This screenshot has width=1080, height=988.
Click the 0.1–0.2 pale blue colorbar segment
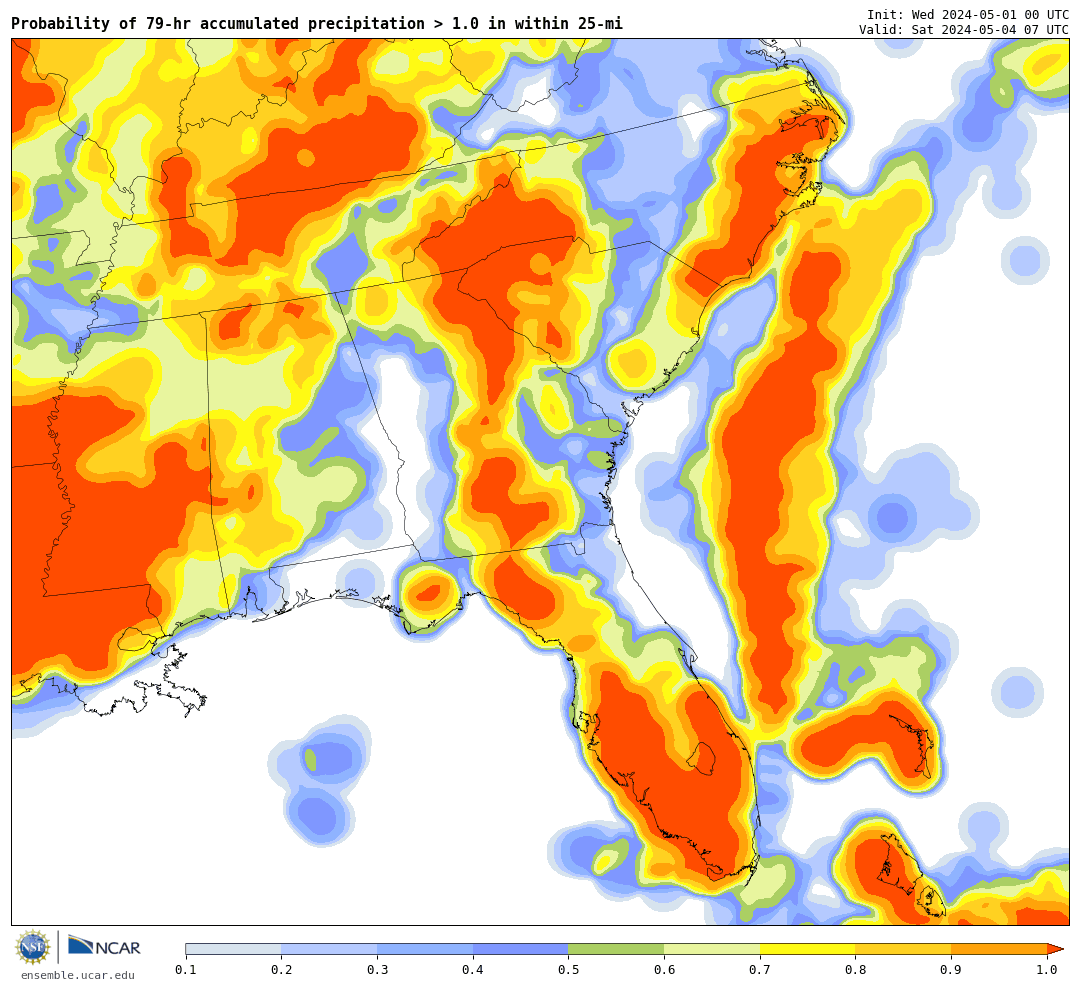point(233,949)
